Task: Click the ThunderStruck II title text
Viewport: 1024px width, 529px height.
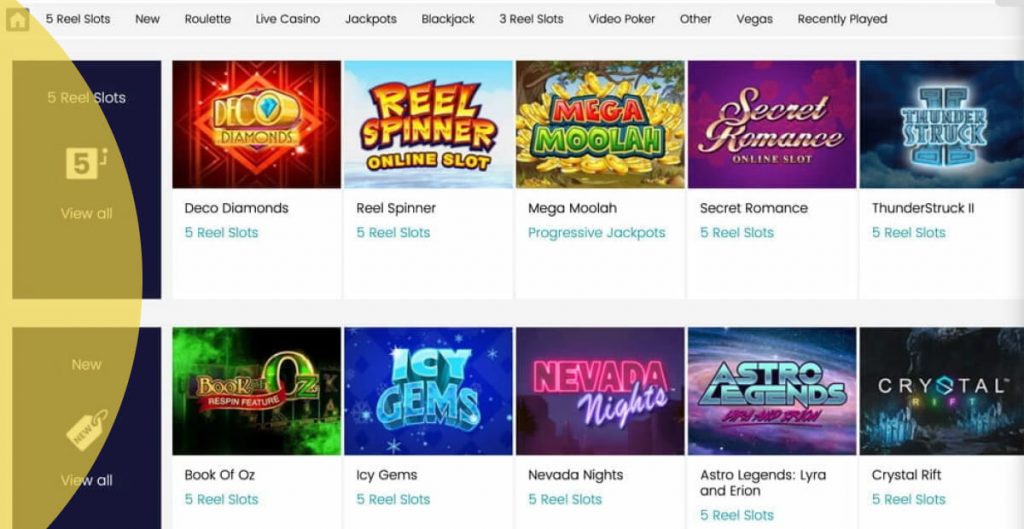Action: (923, 208)
